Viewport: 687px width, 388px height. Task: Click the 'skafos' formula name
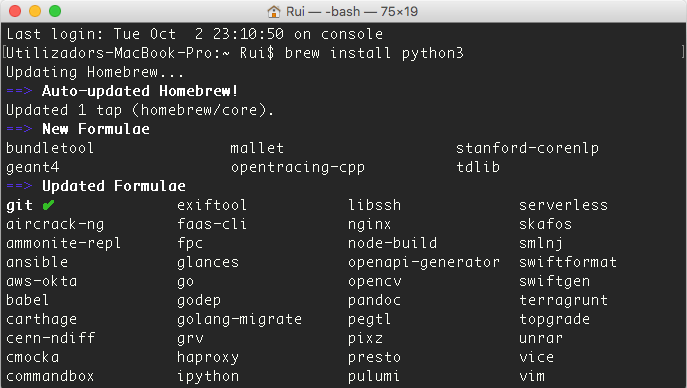click(545, 224)
